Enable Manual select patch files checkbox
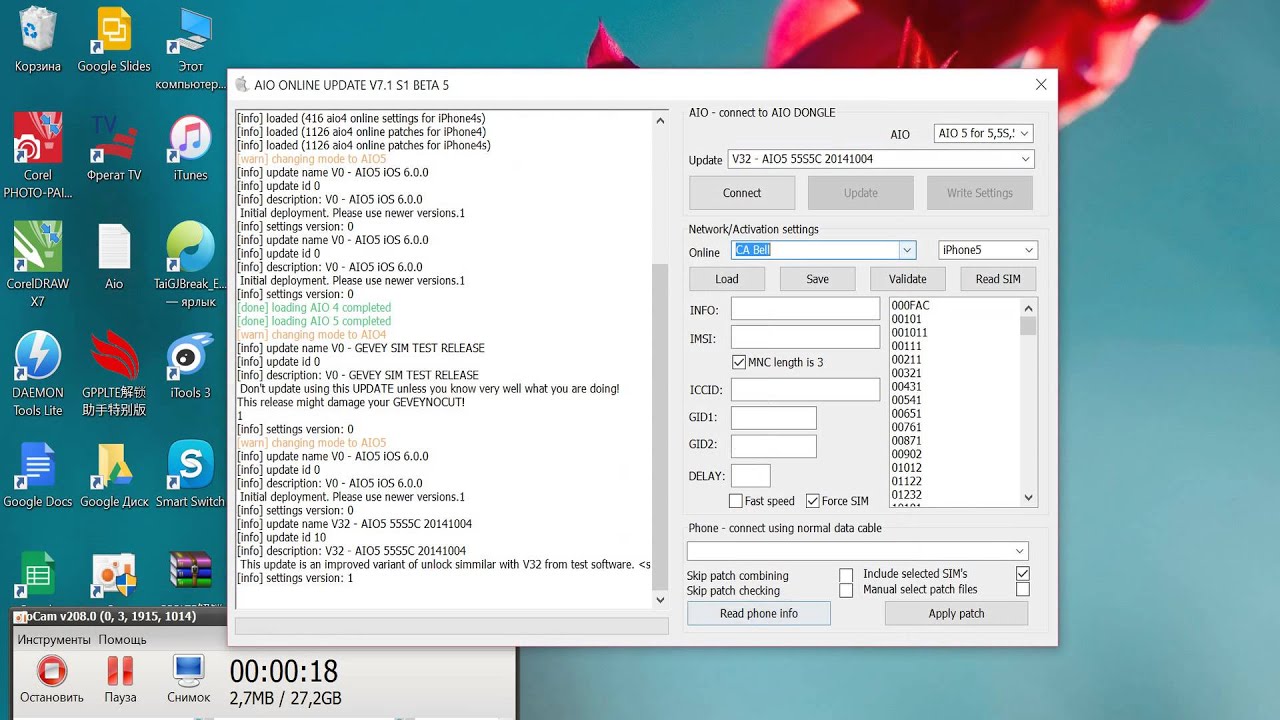 pyautogui.click(x=1022, y=590)
